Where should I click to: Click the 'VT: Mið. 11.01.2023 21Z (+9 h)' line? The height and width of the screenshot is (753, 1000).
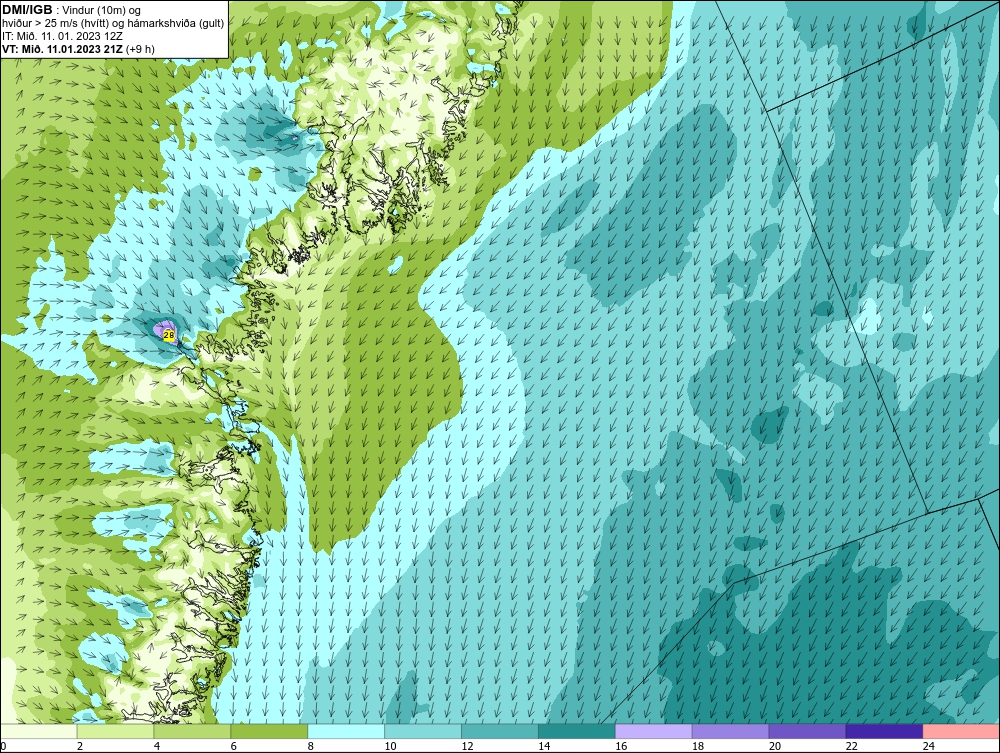[x=78, y=49]
